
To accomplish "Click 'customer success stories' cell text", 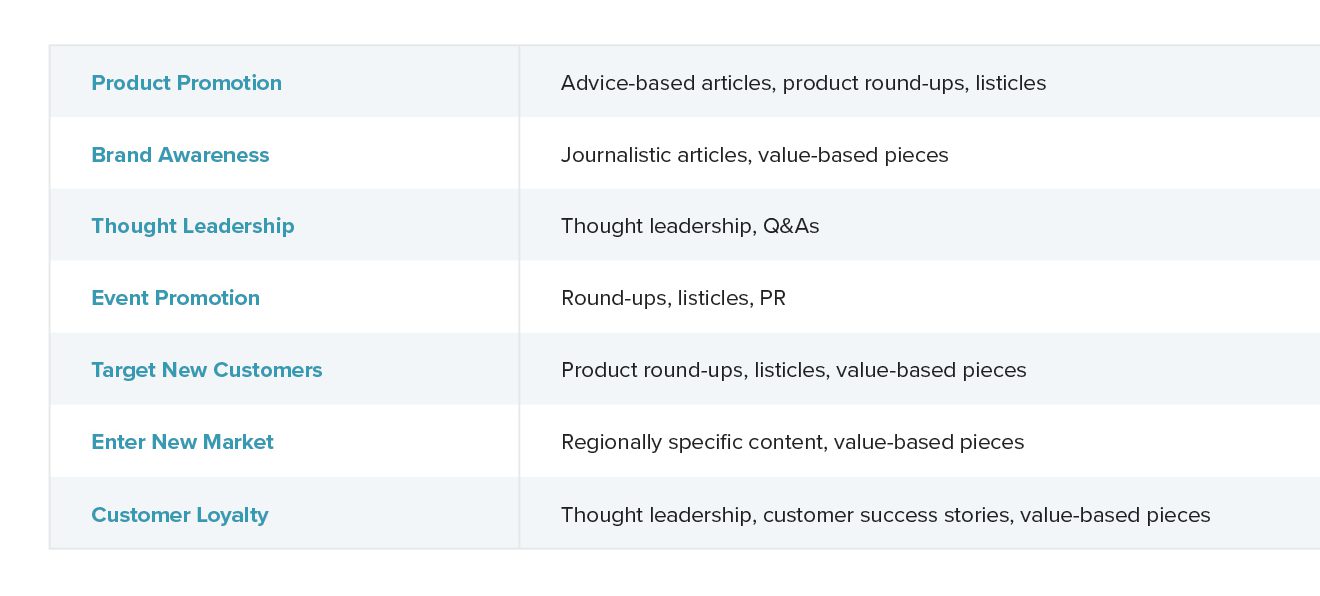I will 888,515.
